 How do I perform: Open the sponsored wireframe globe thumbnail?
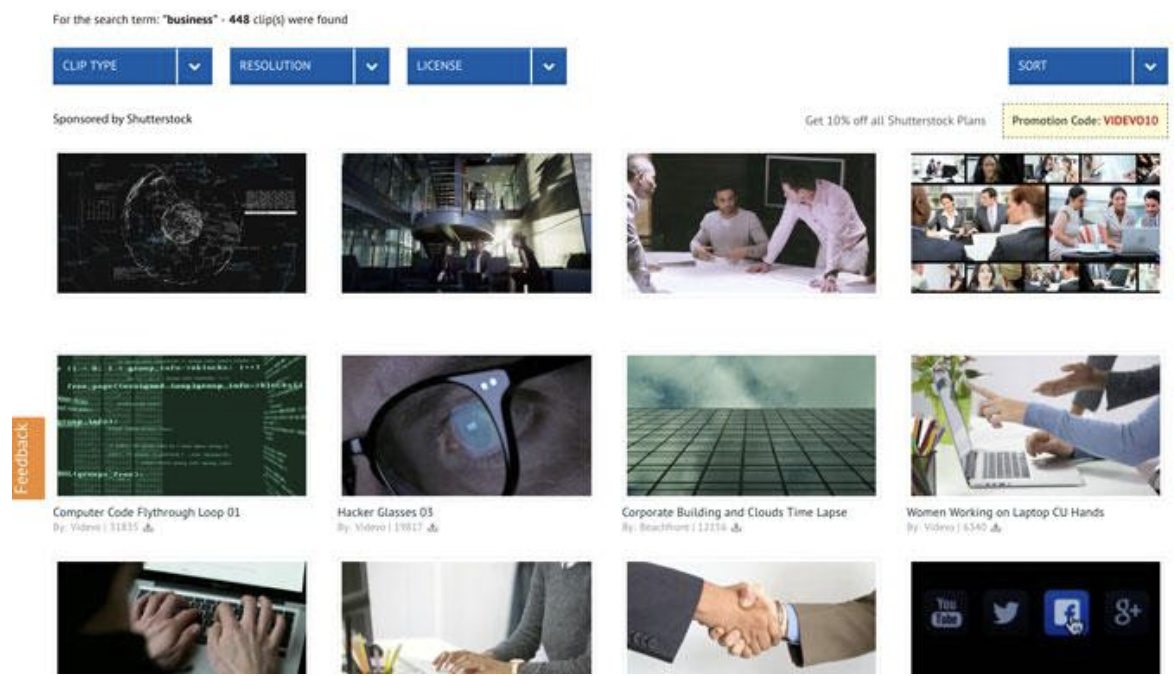182,223
